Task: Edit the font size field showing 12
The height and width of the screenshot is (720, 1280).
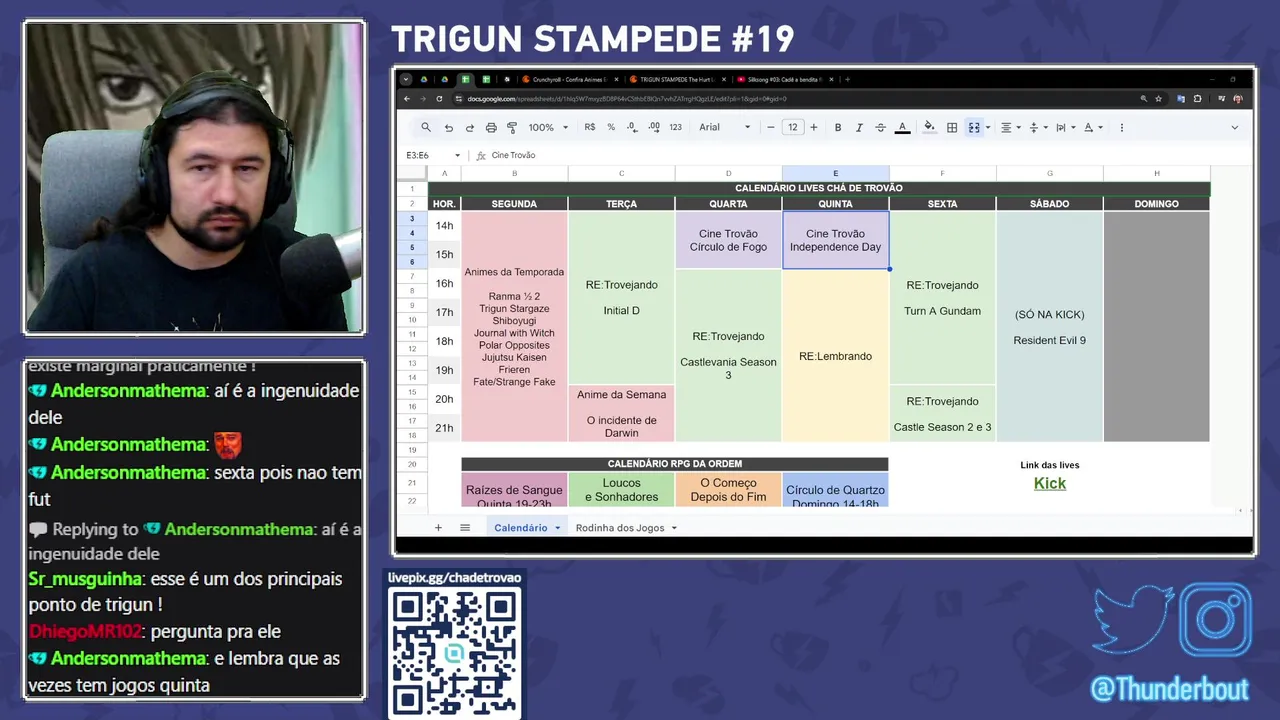Action: pyautogui.click(x=793, y=127)
